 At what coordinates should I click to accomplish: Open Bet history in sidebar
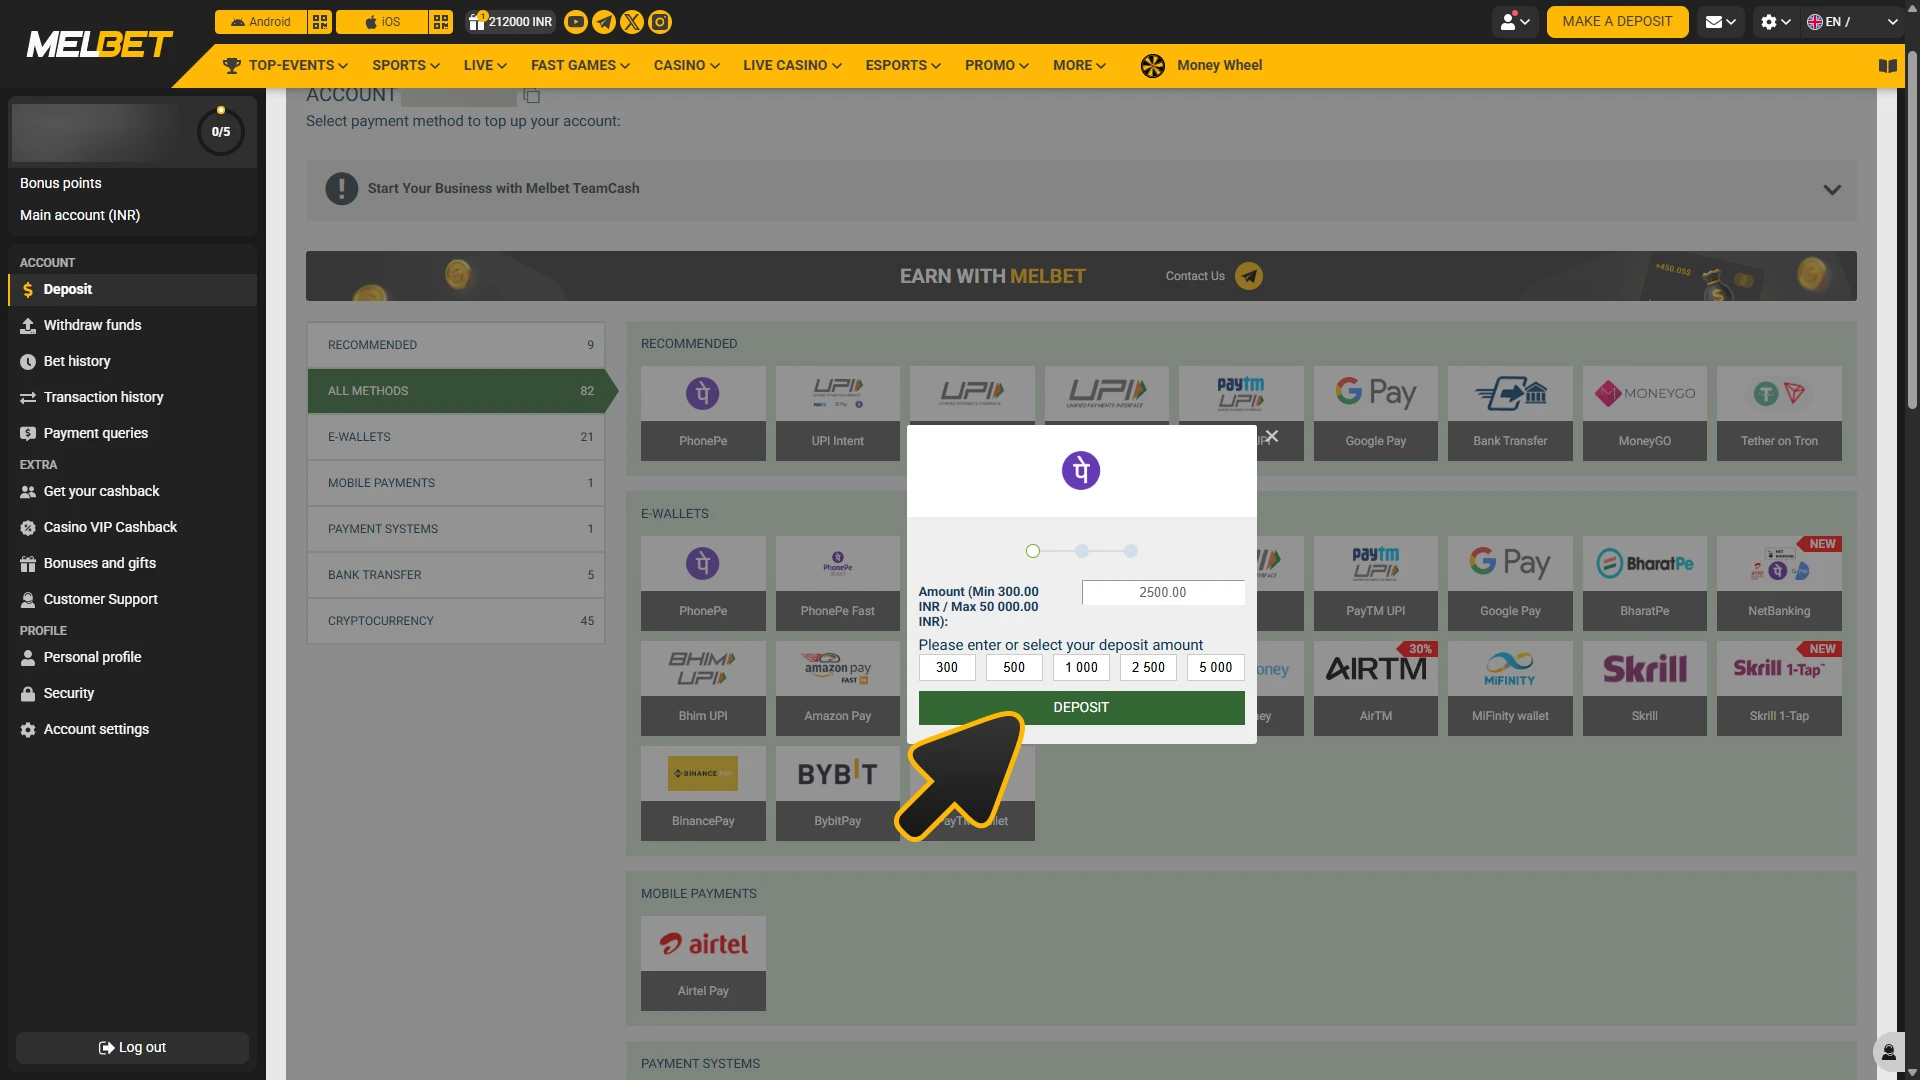[x=132, y=361]
